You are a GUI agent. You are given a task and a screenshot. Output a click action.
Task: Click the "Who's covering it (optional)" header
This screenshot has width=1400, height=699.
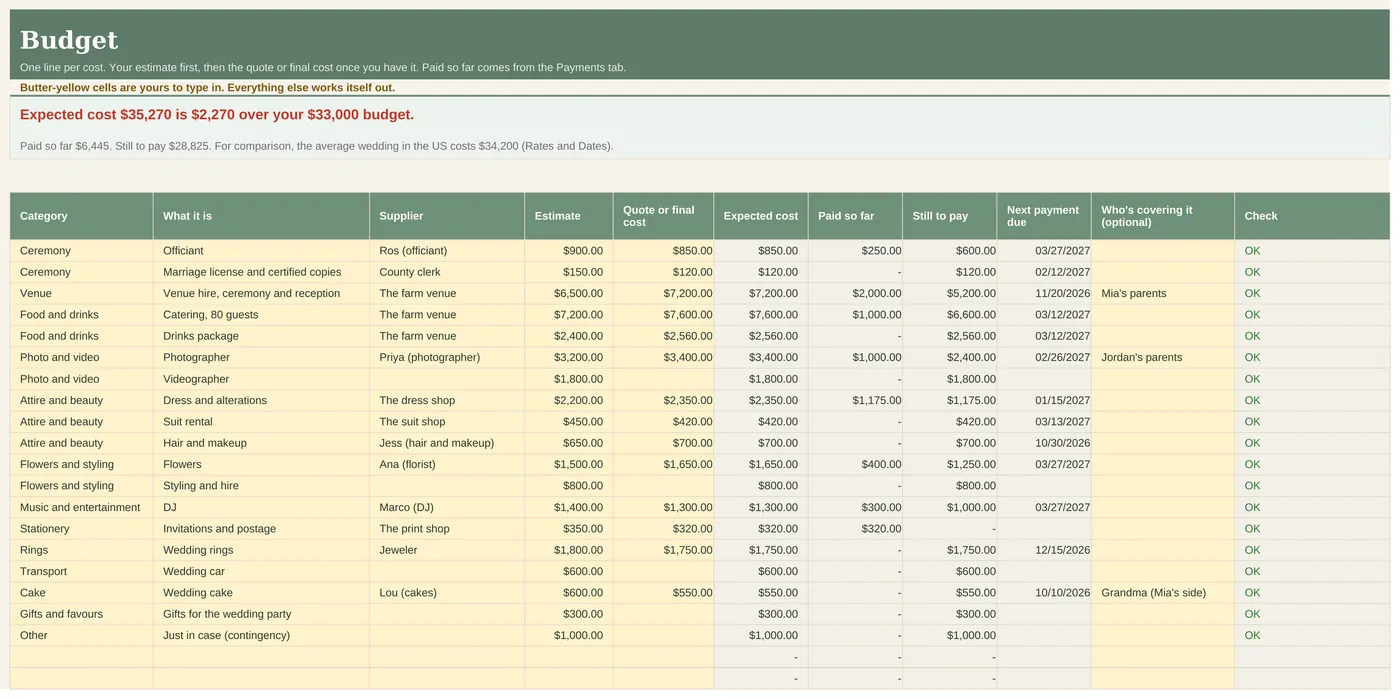(x=1163, y=216)
